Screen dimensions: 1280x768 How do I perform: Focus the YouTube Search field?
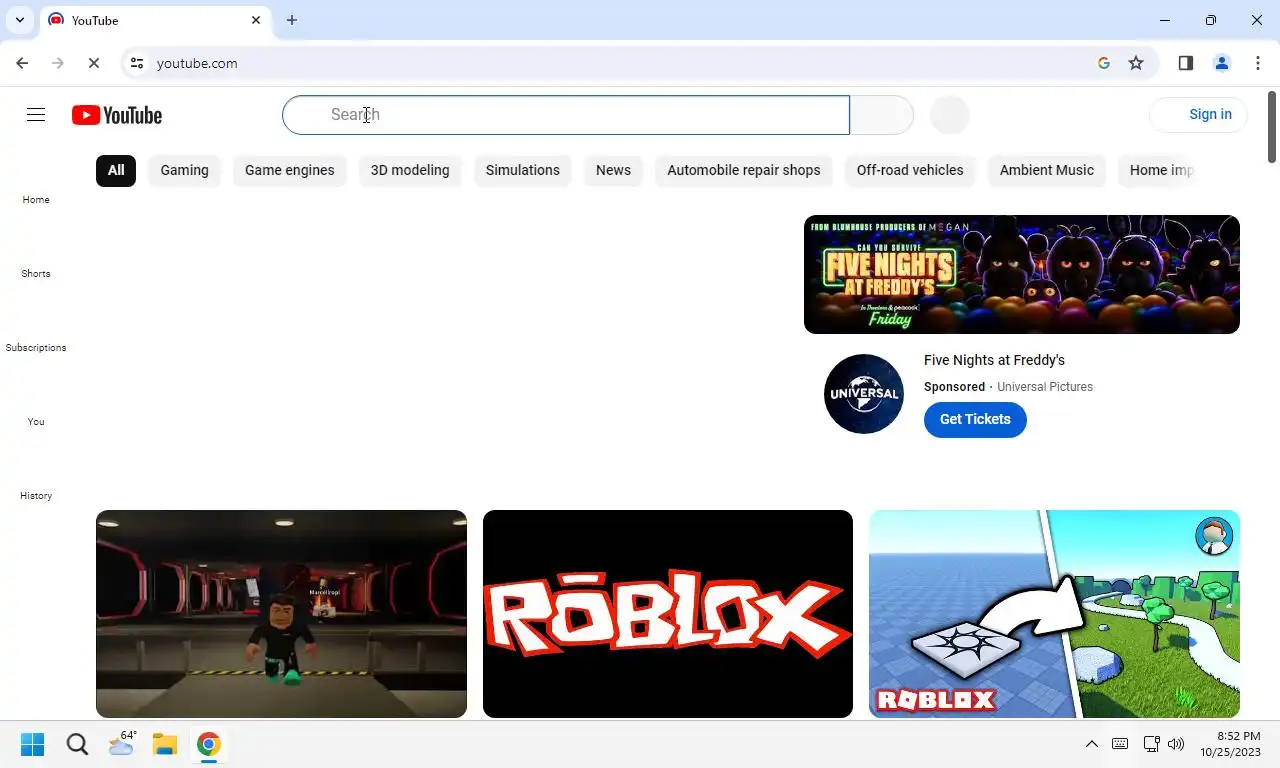pyautogui.click(x=566, y=115)
